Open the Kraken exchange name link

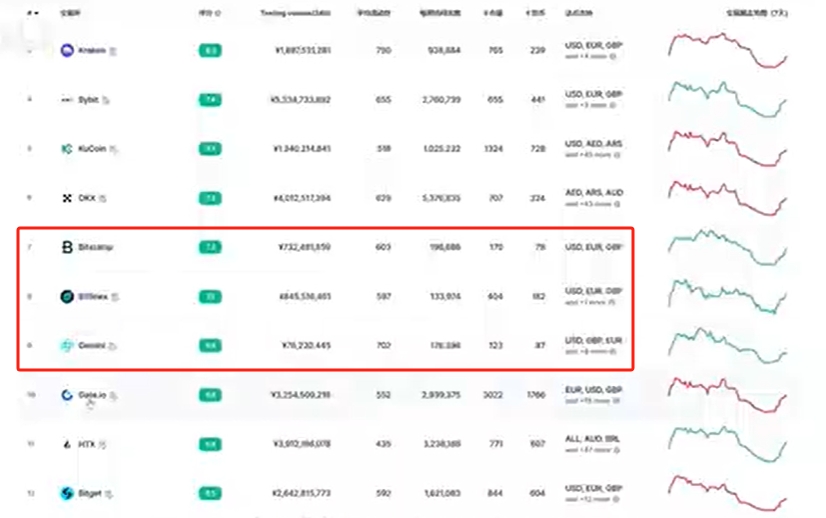pos(92,51)
